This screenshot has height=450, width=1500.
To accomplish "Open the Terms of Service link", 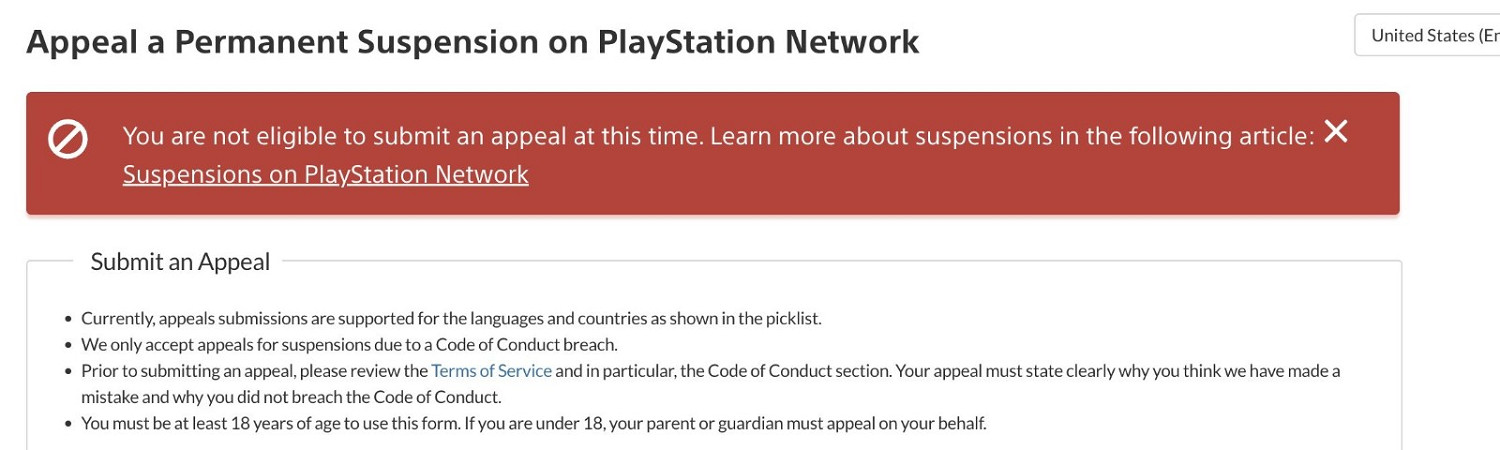I will coord(491,370).
